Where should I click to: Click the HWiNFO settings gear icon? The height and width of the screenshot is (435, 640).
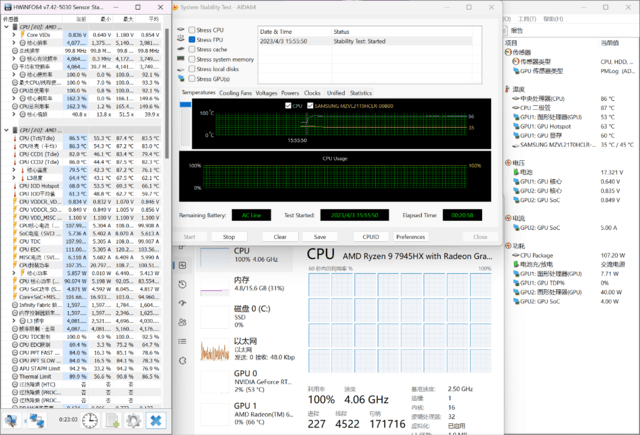point(132,421)
